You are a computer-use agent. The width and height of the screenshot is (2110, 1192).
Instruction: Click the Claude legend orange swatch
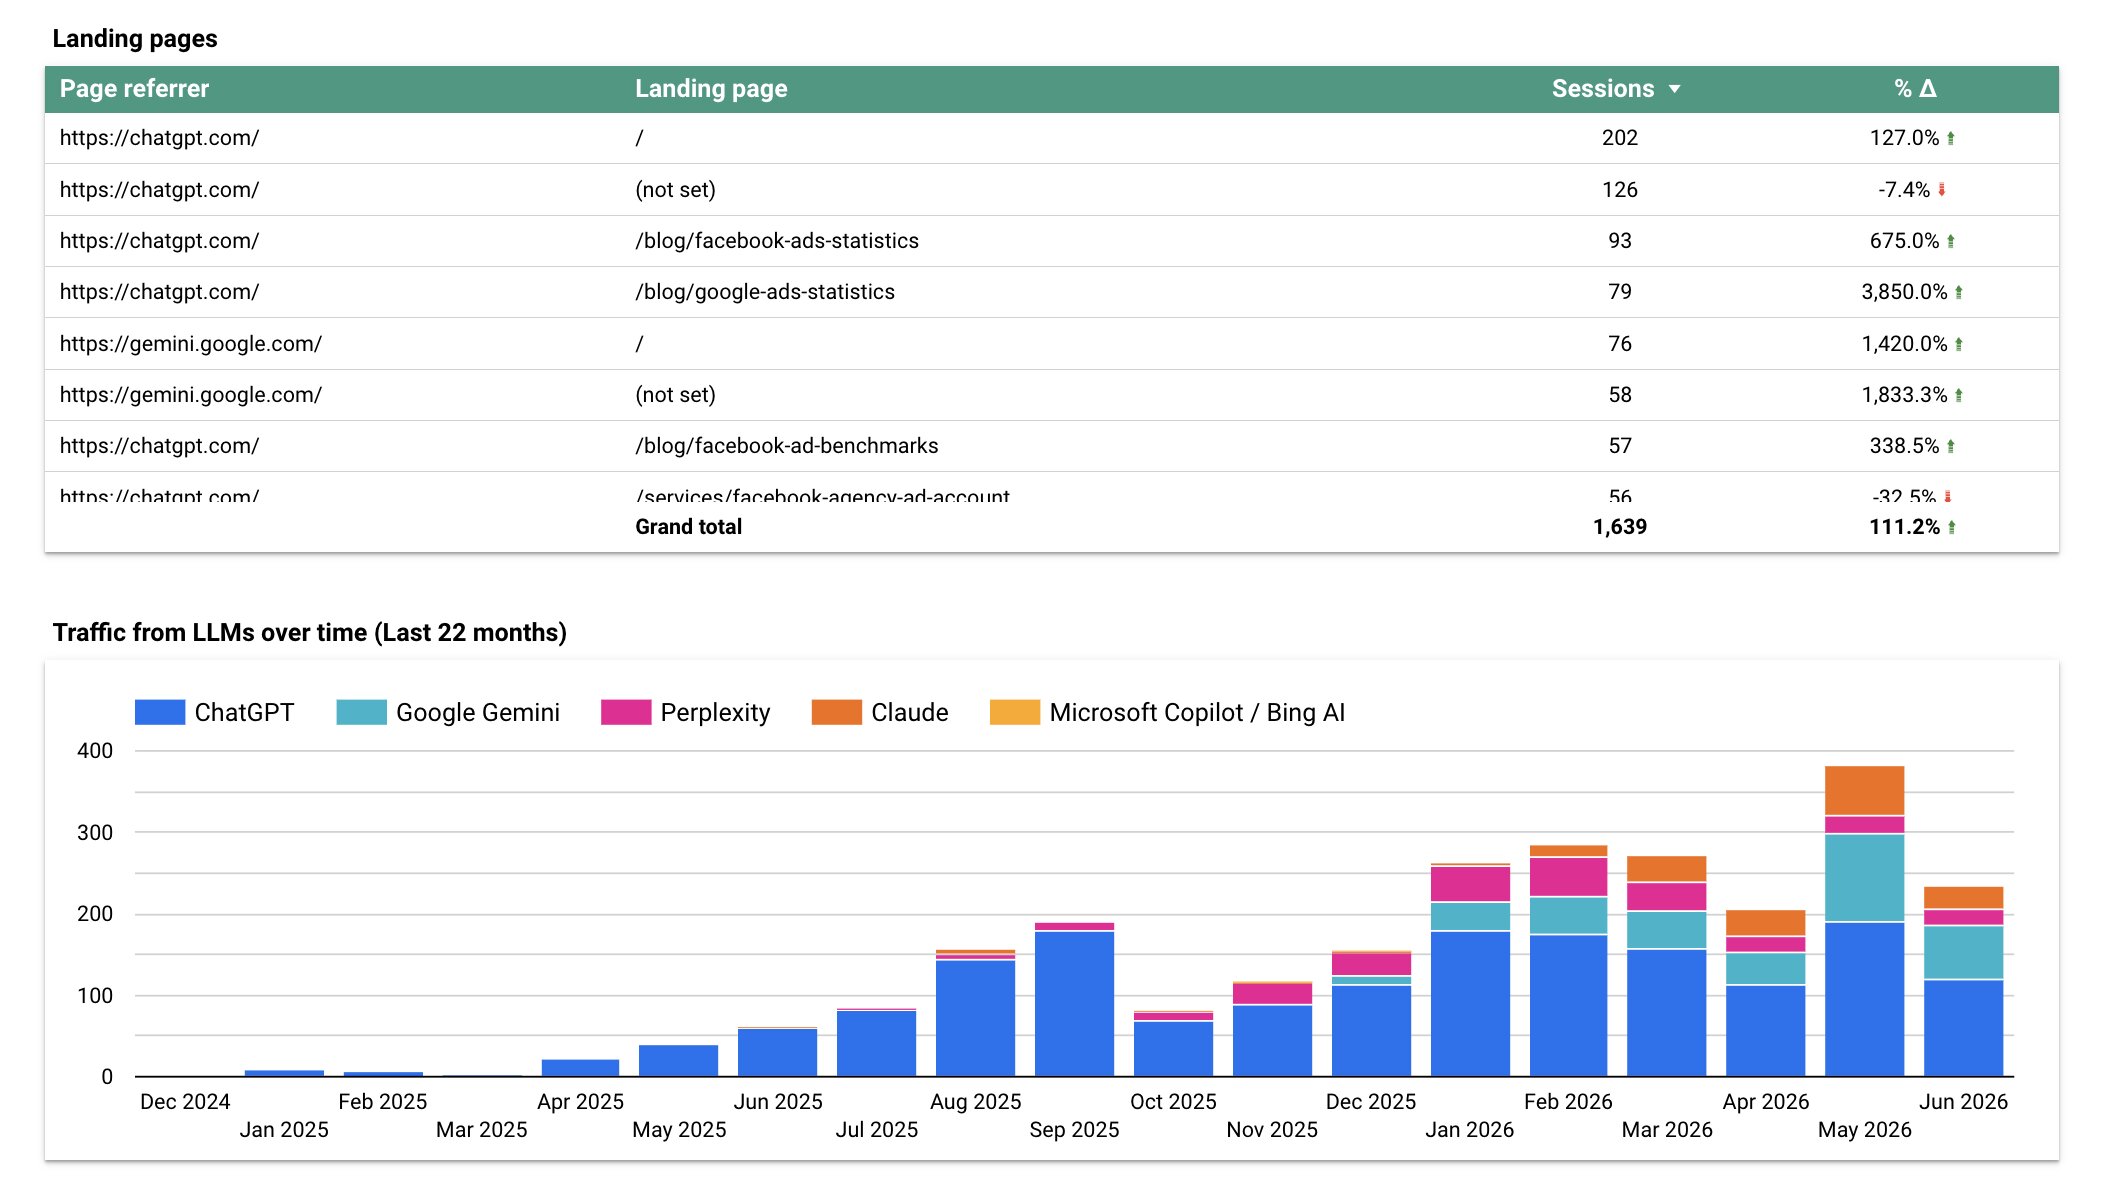click(x=836, y=712)
